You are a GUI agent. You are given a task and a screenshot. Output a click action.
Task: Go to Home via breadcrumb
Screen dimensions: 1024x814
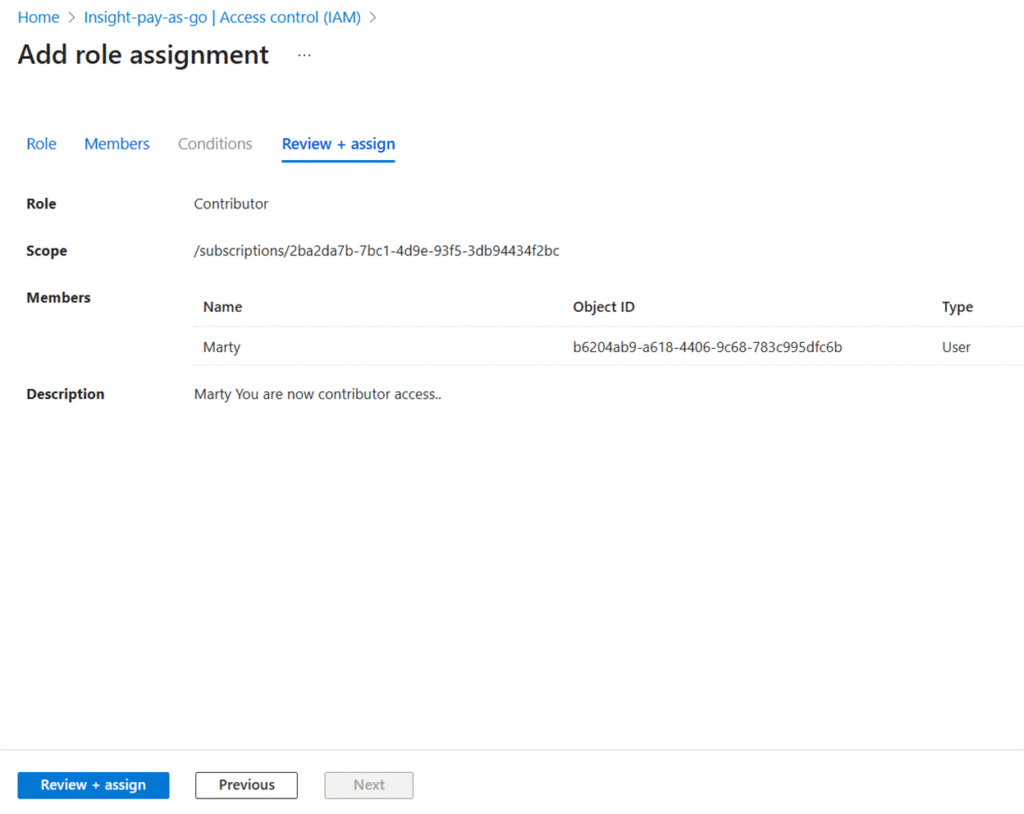point(38,18)
